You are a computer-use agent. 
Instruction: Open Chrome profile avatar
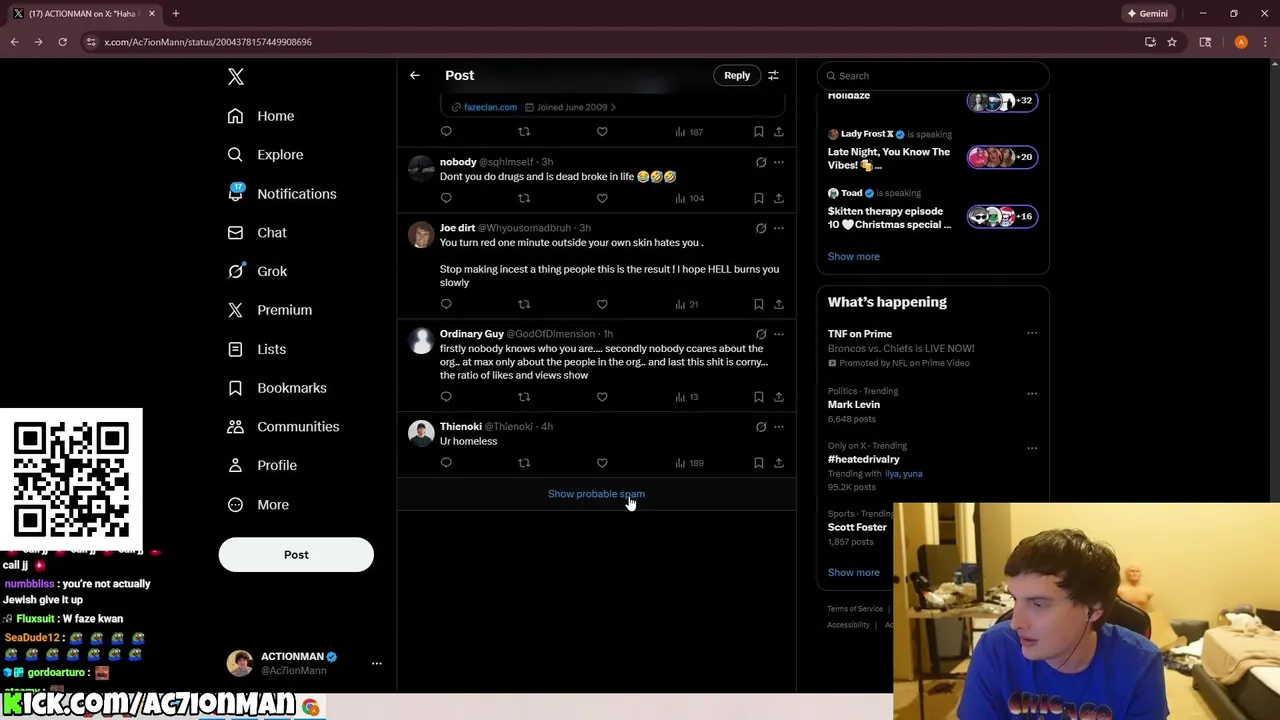[1241, 42]
